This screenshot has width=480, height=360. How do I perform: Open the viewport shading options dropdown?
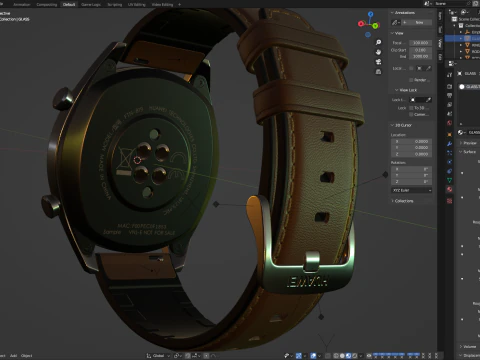point(362,356)
